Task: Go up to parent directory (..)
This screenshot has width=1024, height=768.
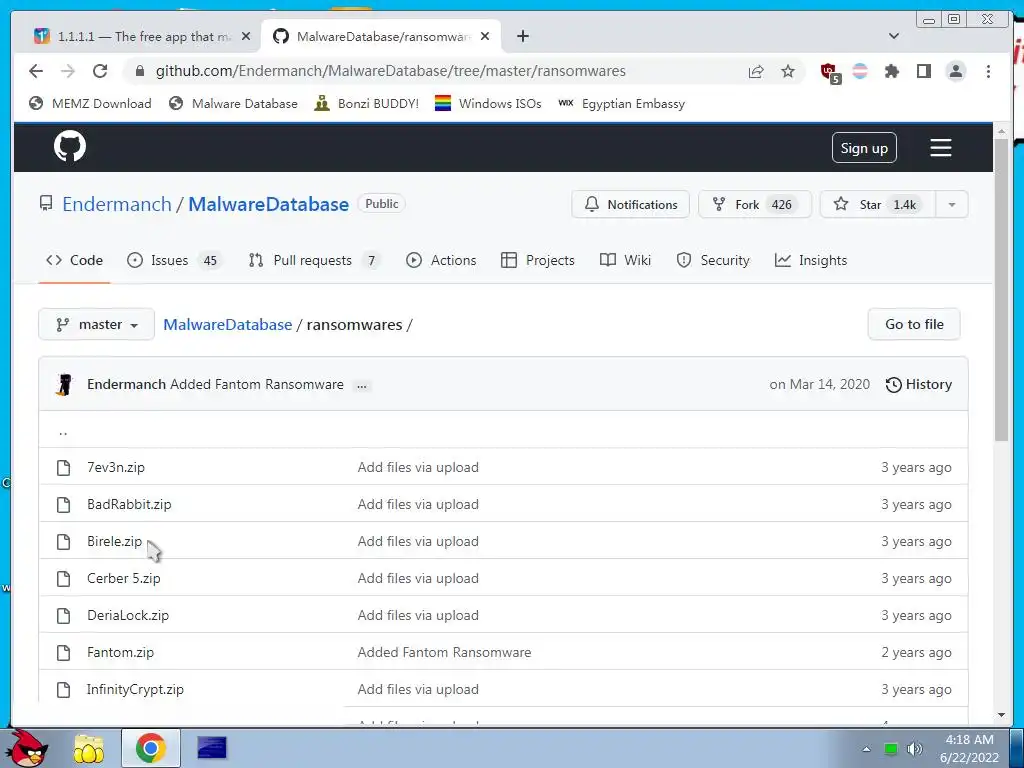Action: (63, 432)
